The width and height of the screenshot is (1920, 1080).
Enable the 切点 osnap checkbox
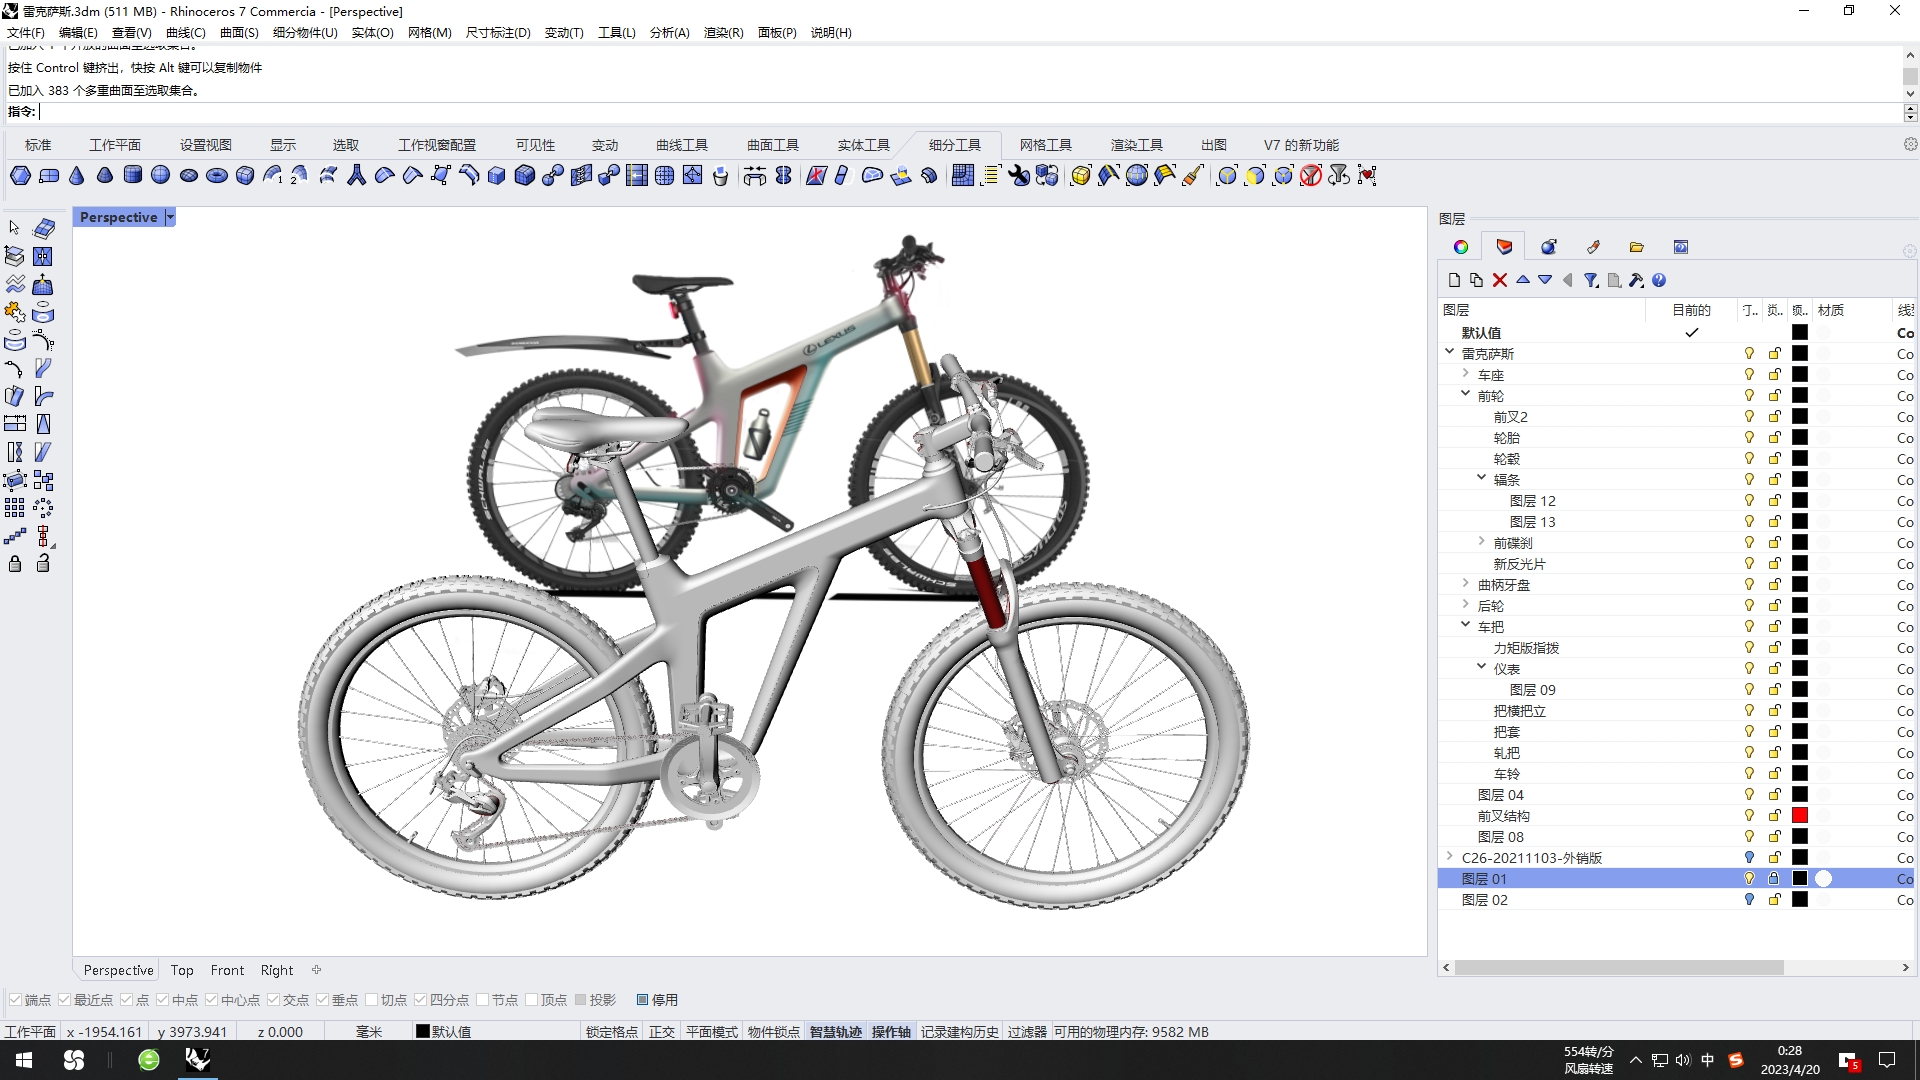coord(372,1000)
